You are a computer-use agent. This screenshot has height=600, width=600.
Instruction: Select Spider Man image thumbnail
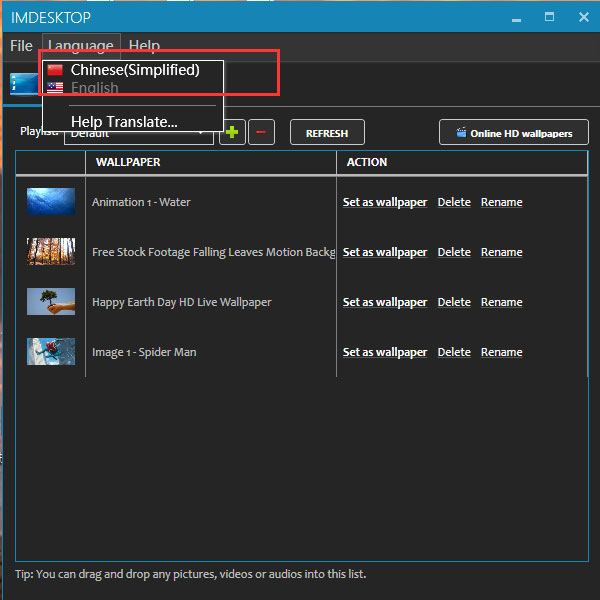[x=51, y=351]
